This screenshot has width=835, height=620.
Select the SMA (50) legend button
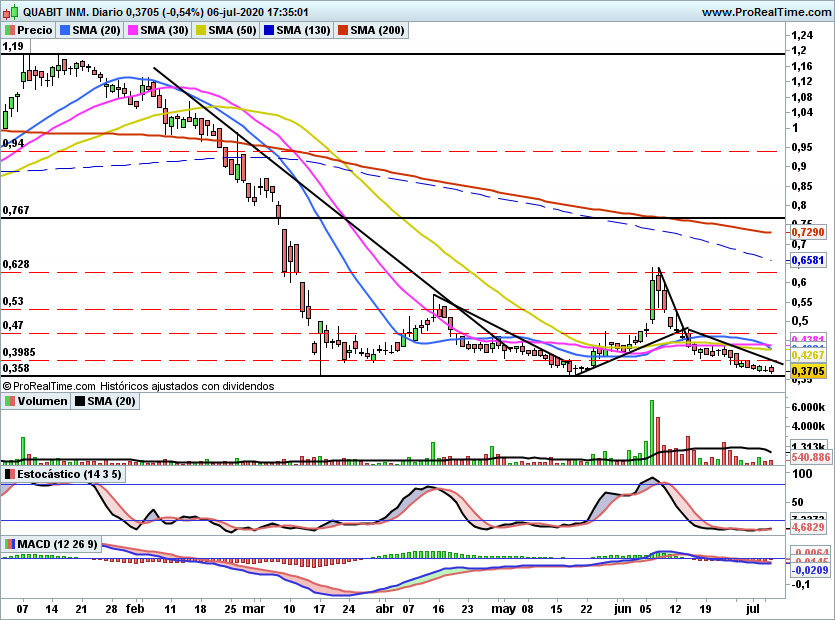[x=226, y=30]
